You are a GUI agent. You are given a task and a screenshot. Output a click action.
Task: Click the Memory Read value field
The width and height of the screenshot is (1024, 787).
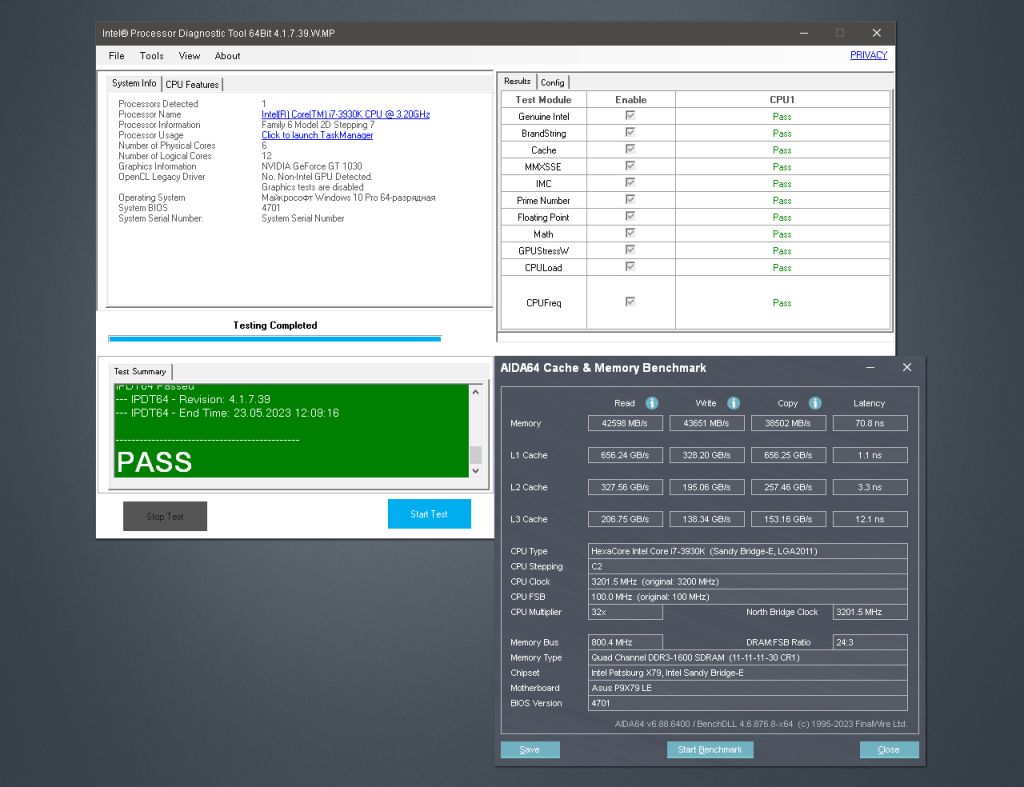click(625, 423)
